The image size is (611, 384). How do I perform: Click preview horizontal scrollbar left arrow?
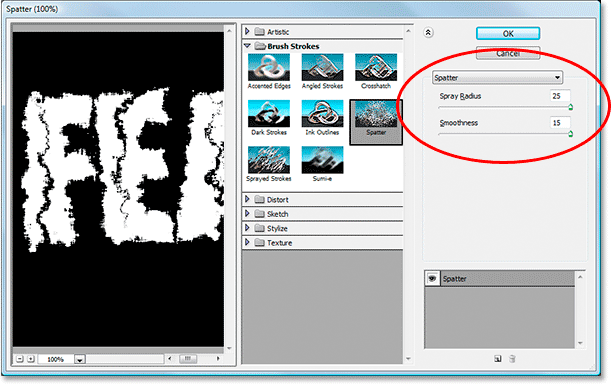coord(170,359)
